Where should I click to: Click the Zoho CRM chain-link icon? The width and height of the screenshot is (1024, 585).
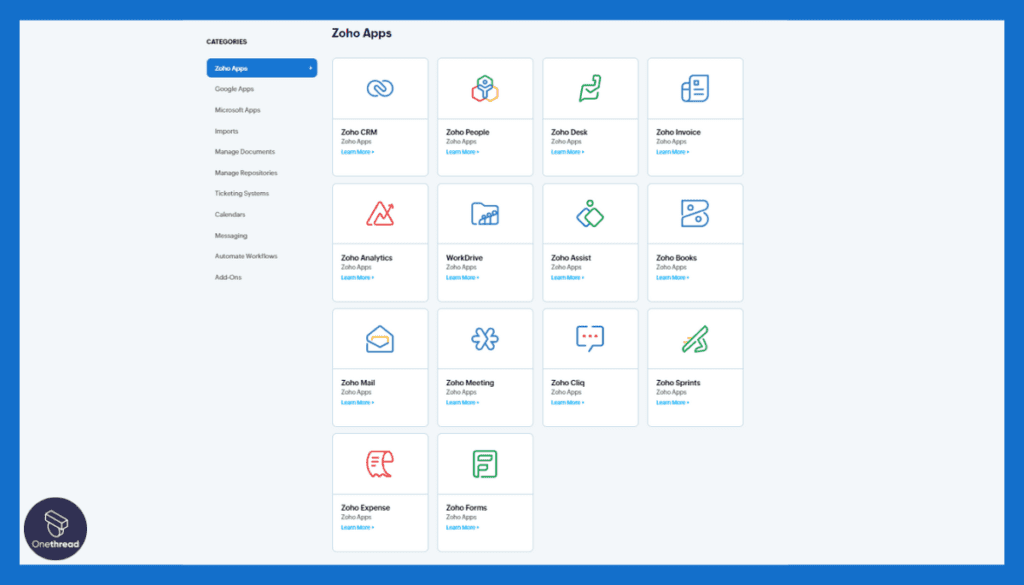click(x=380, y=88)
